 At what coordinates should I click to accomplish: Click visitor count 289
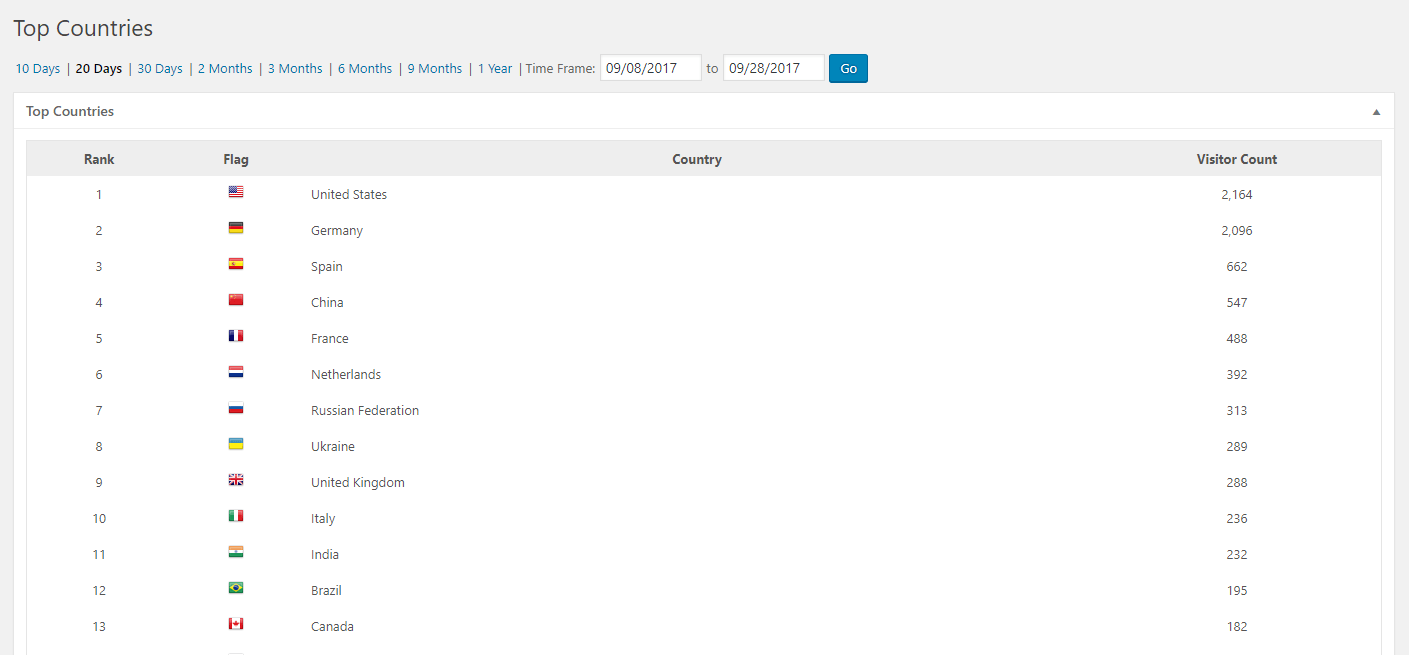pyautogui.click(x=1237, y=447)
